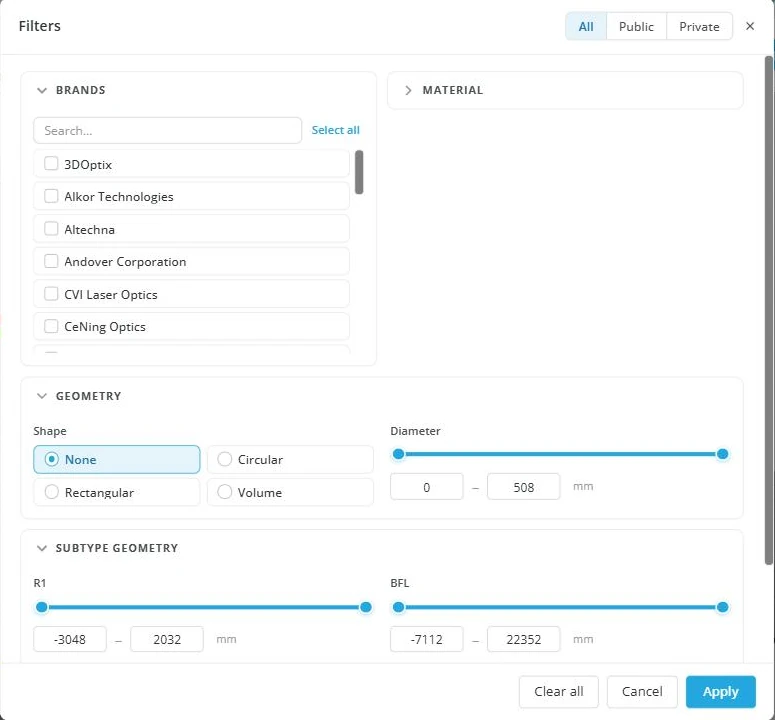775x720 pixels.
Task: Click the MATERIAL heading text
Action: (453, 90)
